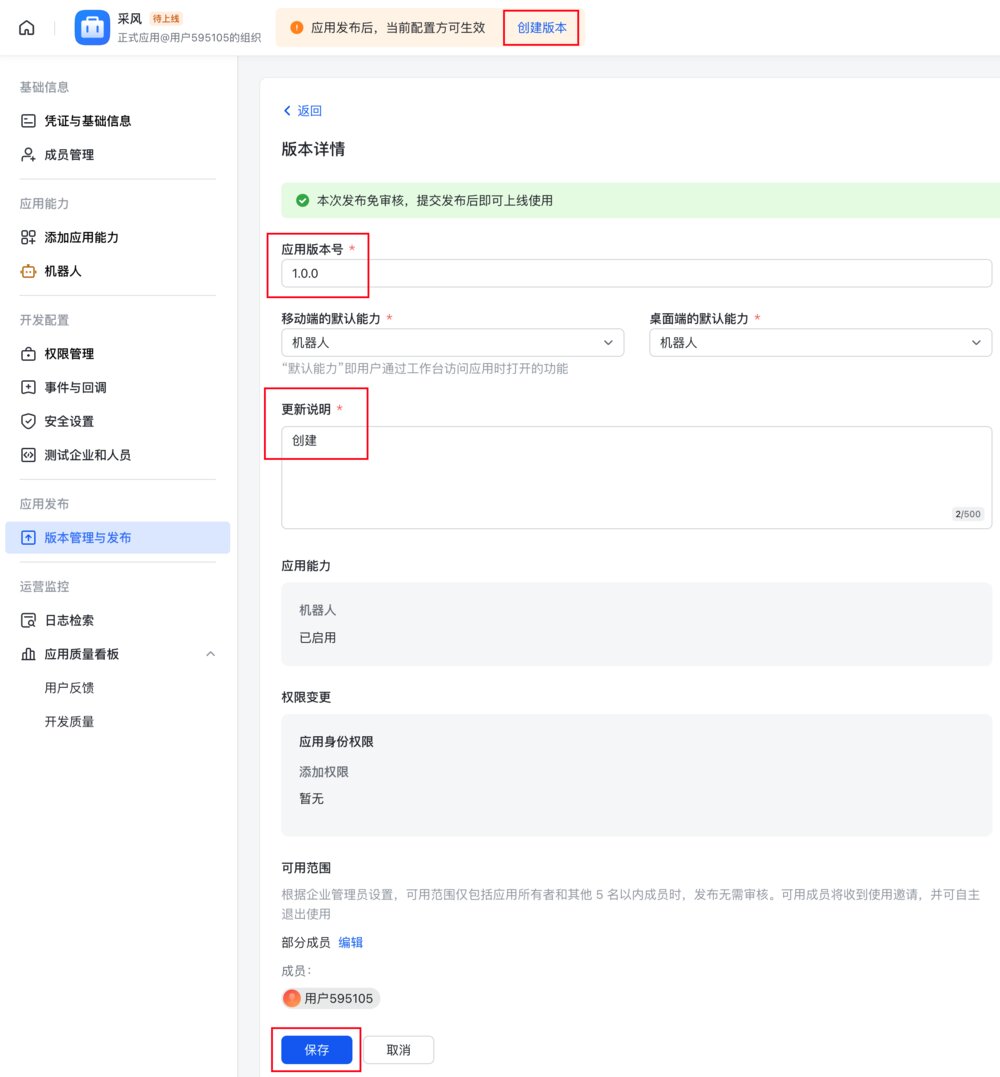Open the 桌面端的默认能力 dropdown
Screen dimensions: 1000x1077
click(820, 342)
